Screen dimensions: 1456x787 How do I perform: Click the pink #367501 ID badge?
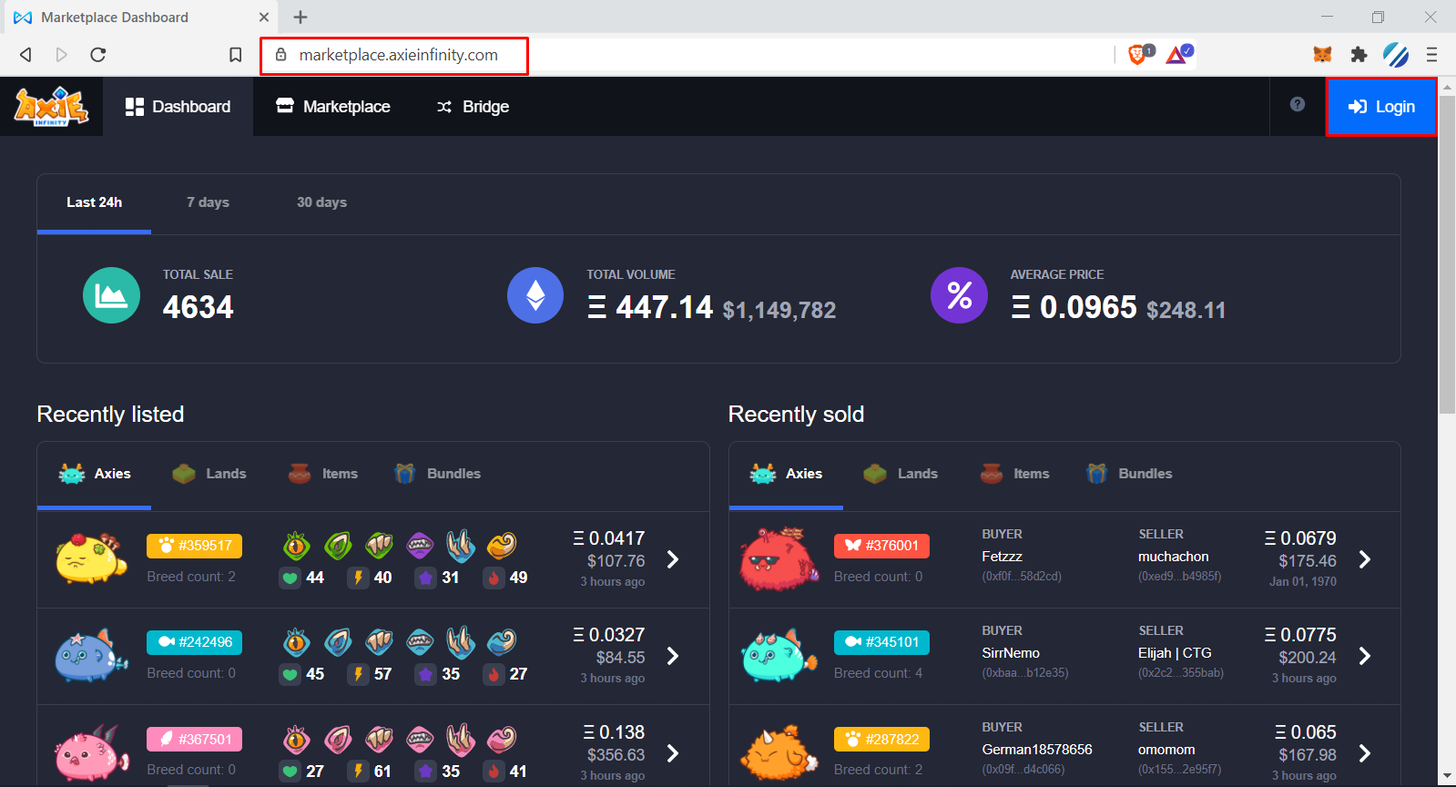click(194, 739)
